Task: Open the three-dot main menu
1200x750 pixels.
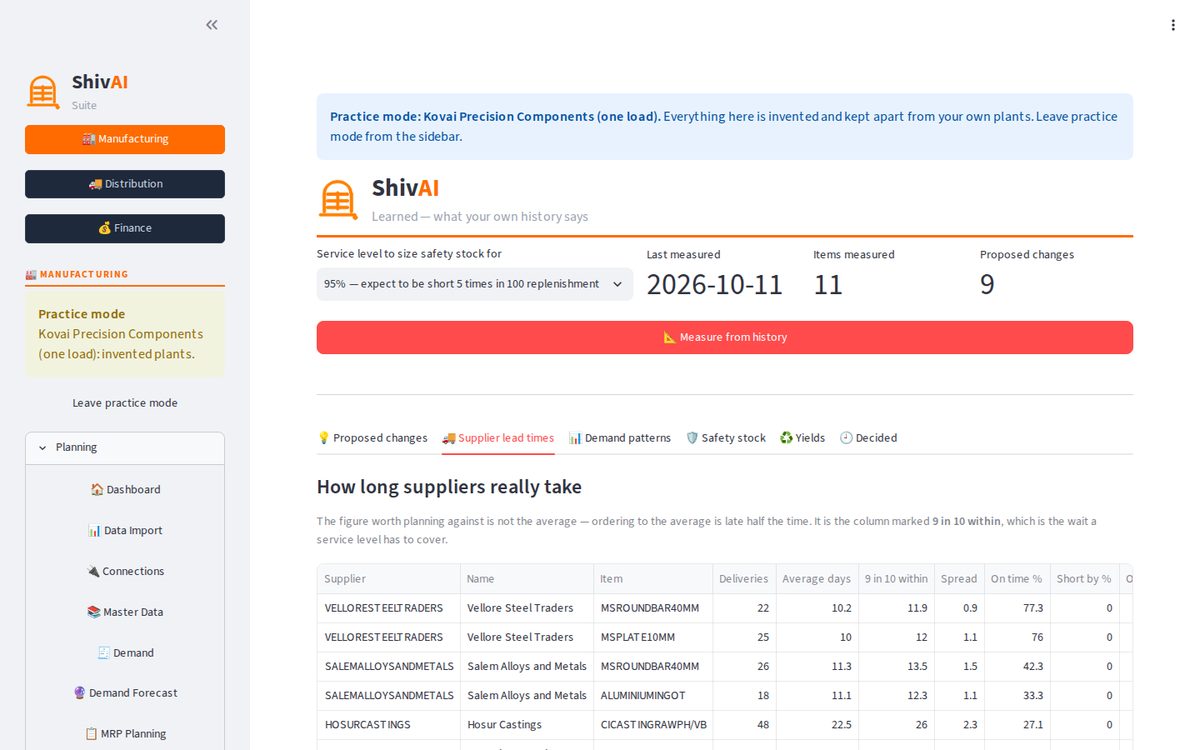Action: [x=1173, y=25]
